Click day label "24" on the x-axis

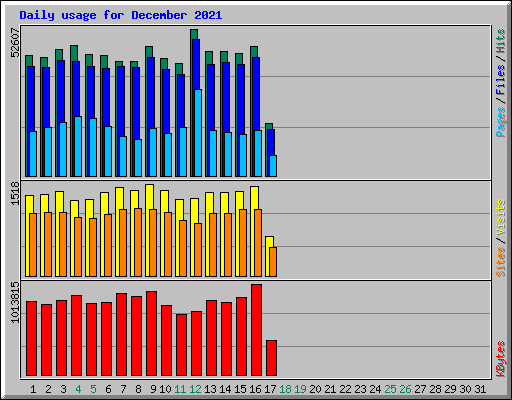click(x=375, y=389)
